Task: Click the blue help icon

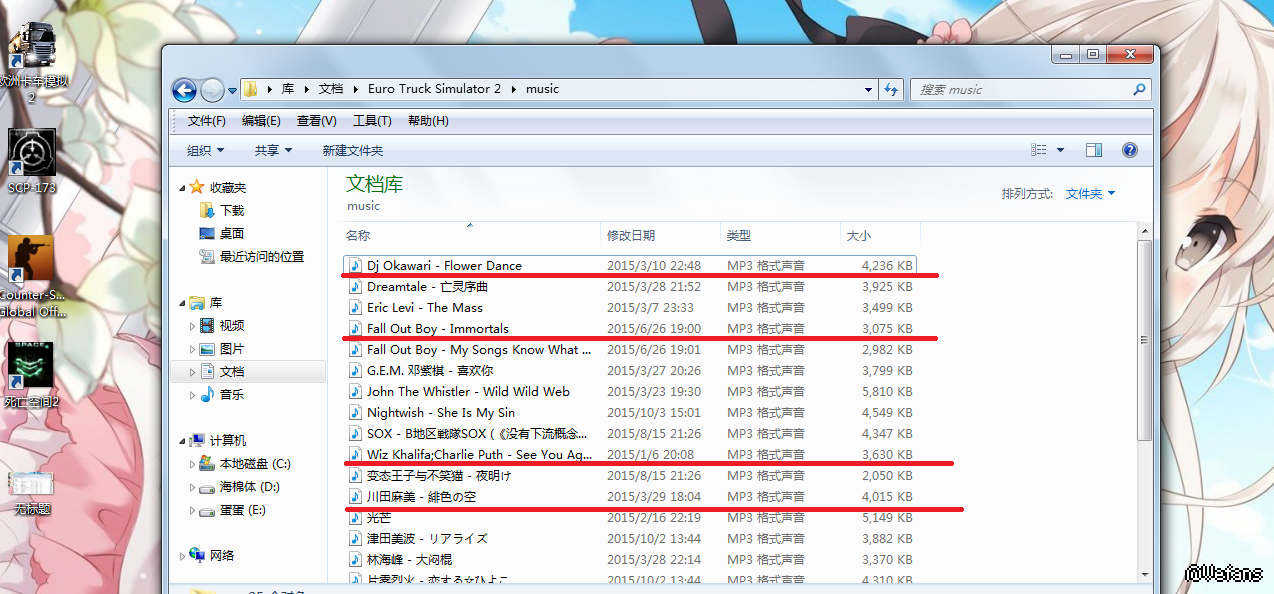Action: coord(1130,150)
